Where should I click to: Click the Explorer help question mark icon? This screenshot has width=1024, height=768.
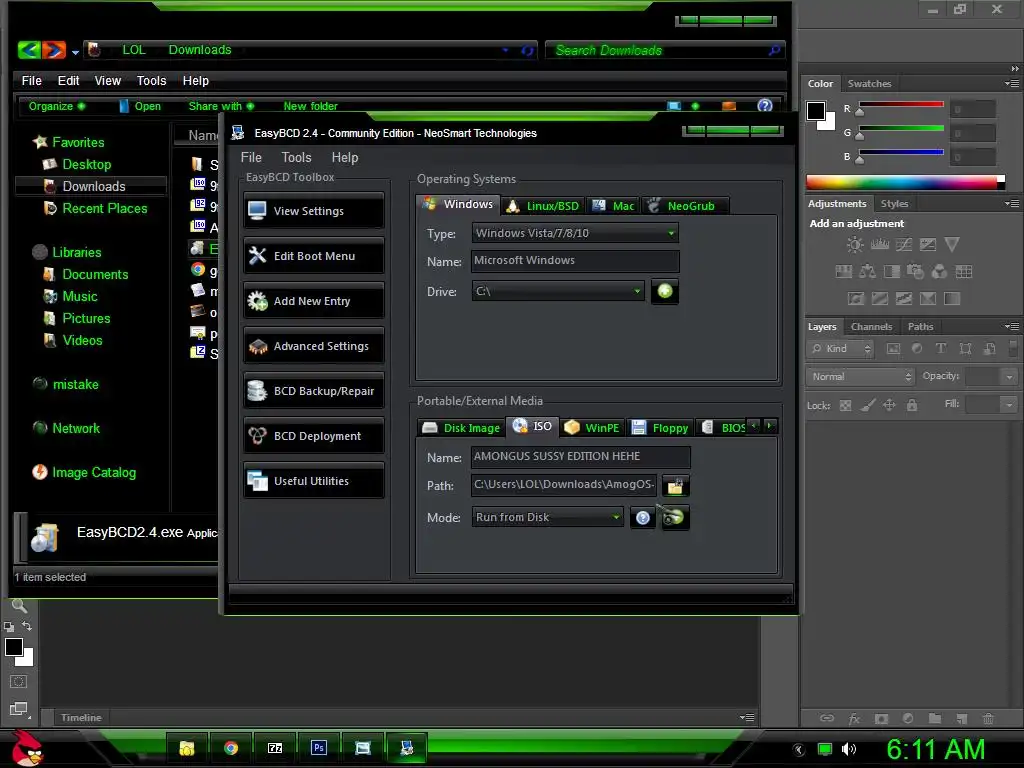pyautogui.click(x=765, y=106)
